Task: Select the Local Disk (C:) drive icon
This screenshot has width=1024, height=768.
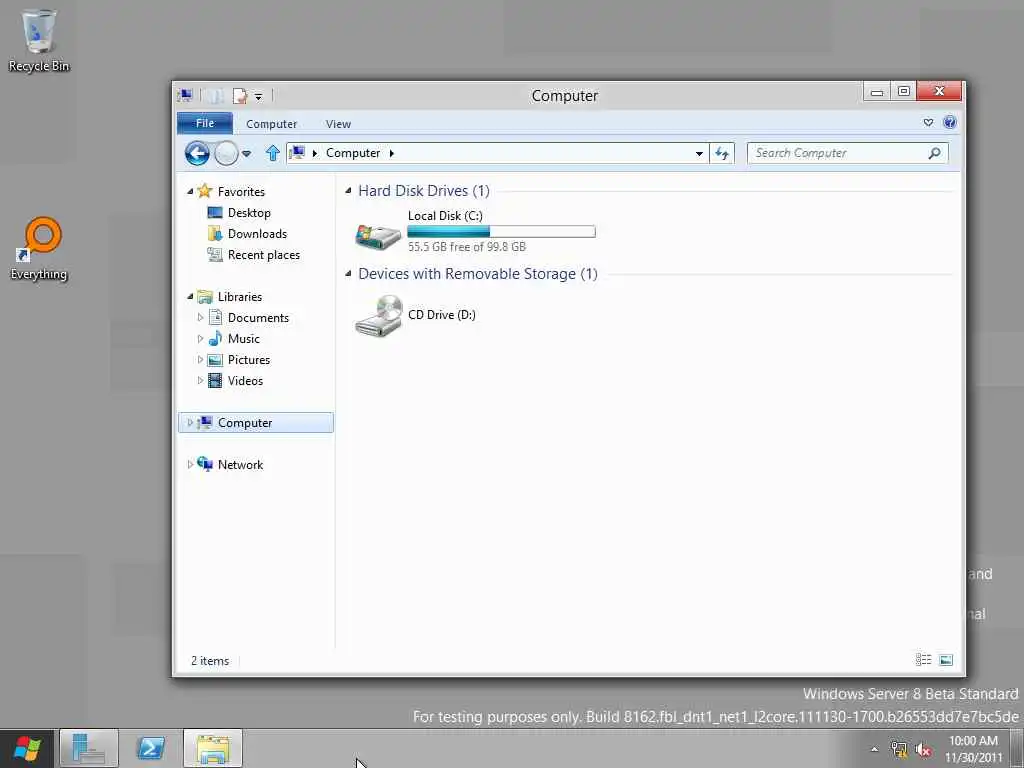Action: point(377,236)
